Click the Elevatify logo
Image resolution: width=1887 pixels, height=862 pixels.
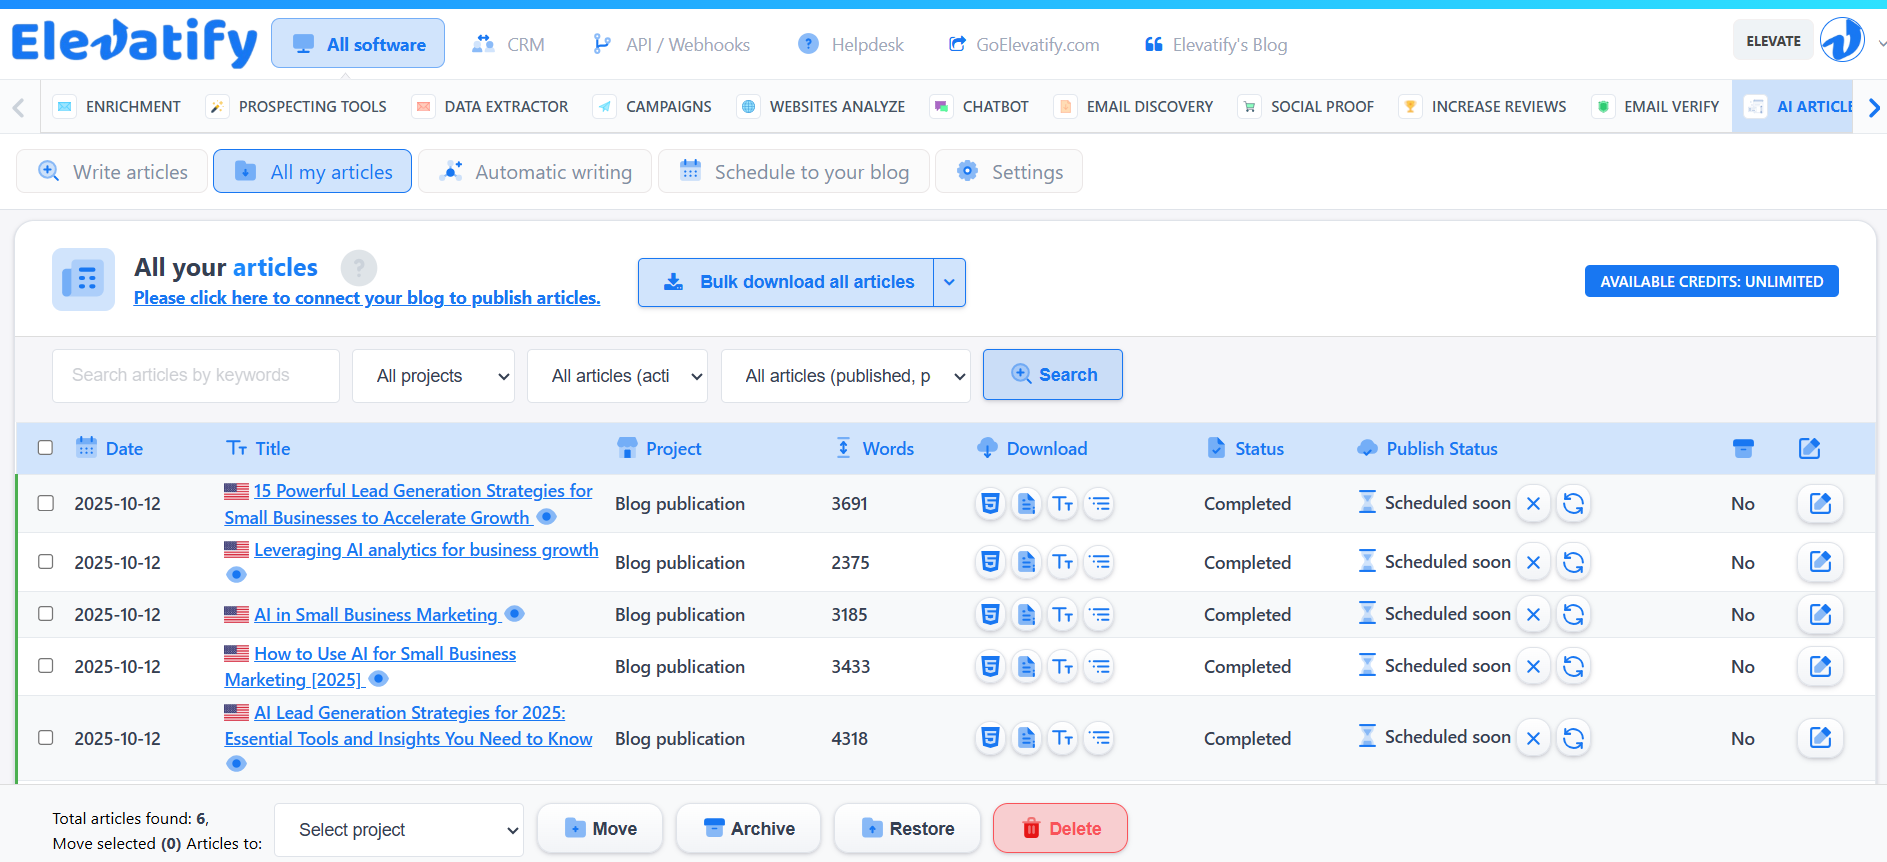pos(135,43)
